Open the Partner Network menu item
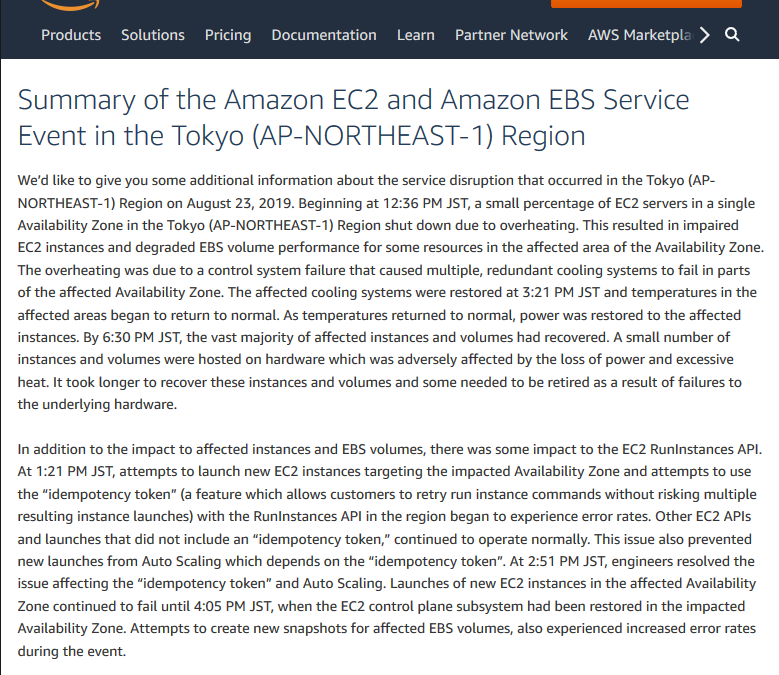Image resolution: width=779 pixels, height=675 pixels. (x=511, y=35)
